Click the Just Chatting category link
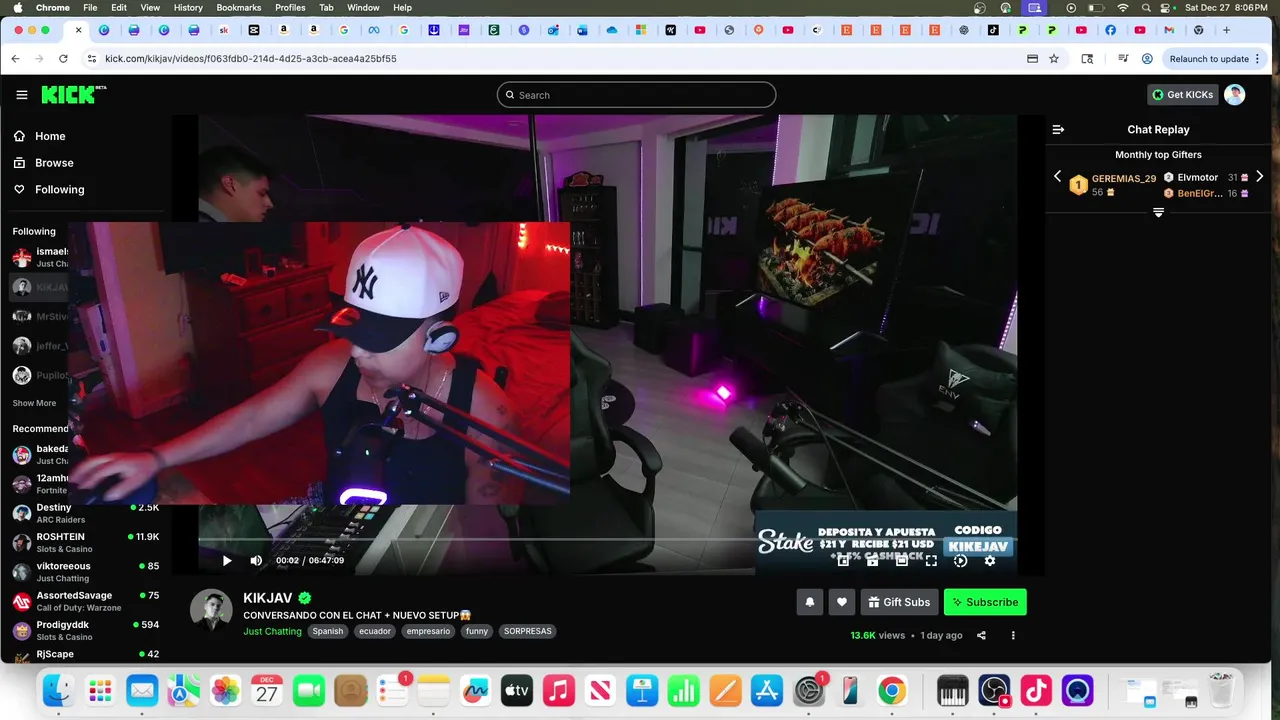 pyautogui.click(x=272, y=631)
